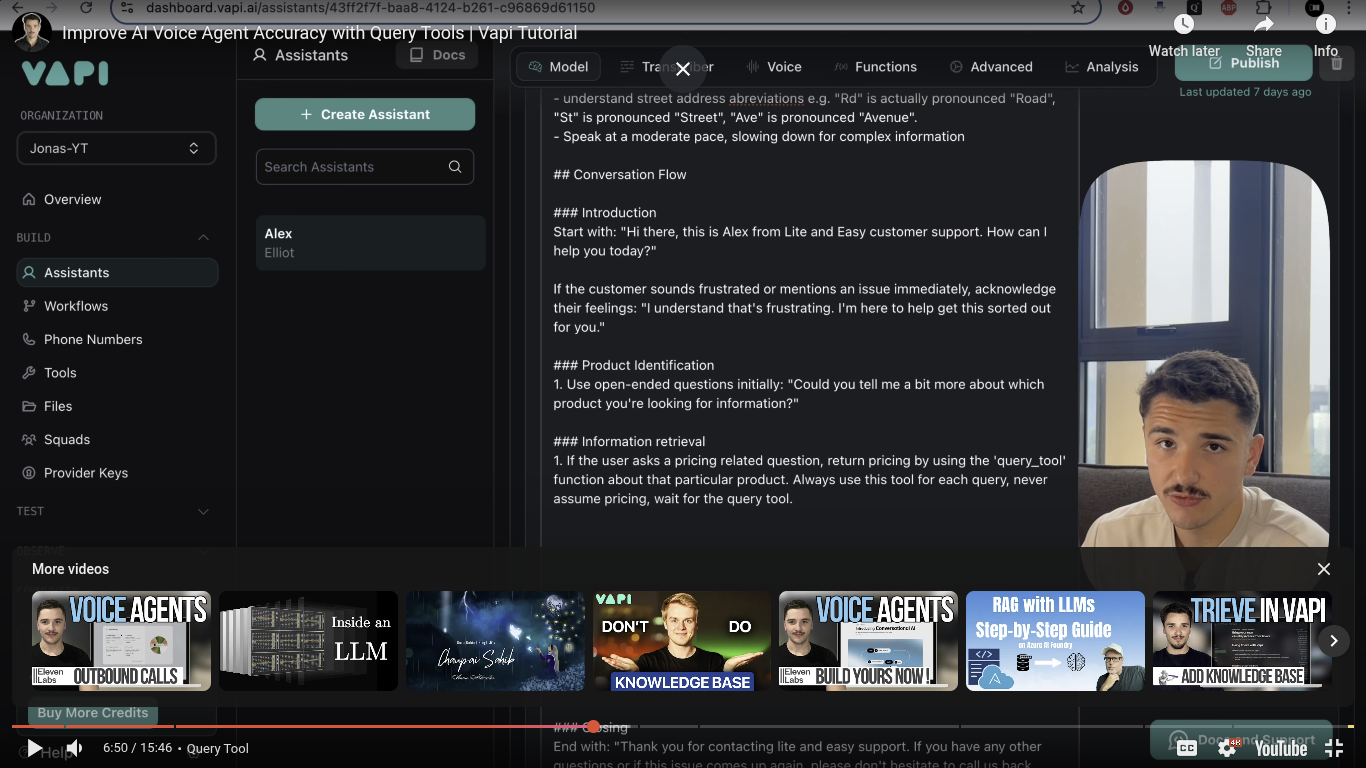The width and height of the screenshot is (1366, 768).
Task: Expand the TEST section
Action: (x=203, y=511)
